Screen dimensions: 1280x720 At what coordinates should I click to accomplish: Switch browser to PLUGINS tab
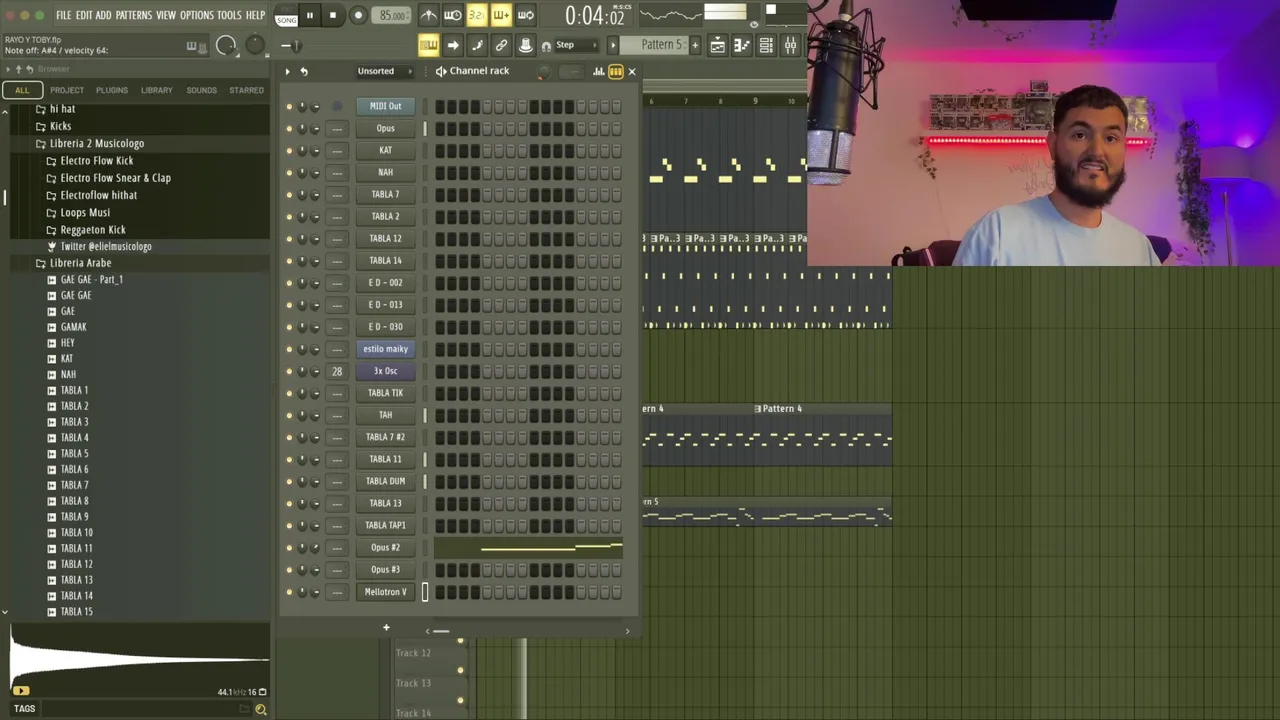click(x=112, y=90)
